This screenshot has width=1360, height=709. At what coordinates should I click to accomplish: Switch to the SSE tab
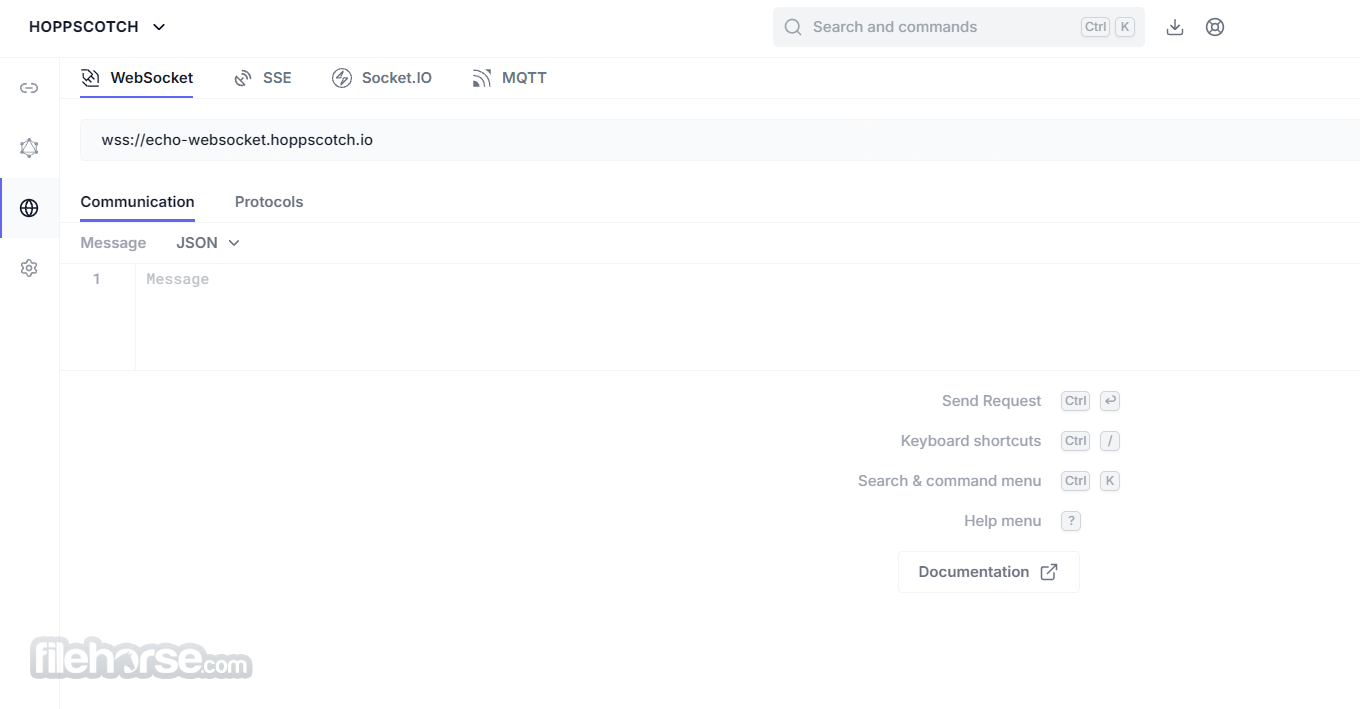[263, 78]
